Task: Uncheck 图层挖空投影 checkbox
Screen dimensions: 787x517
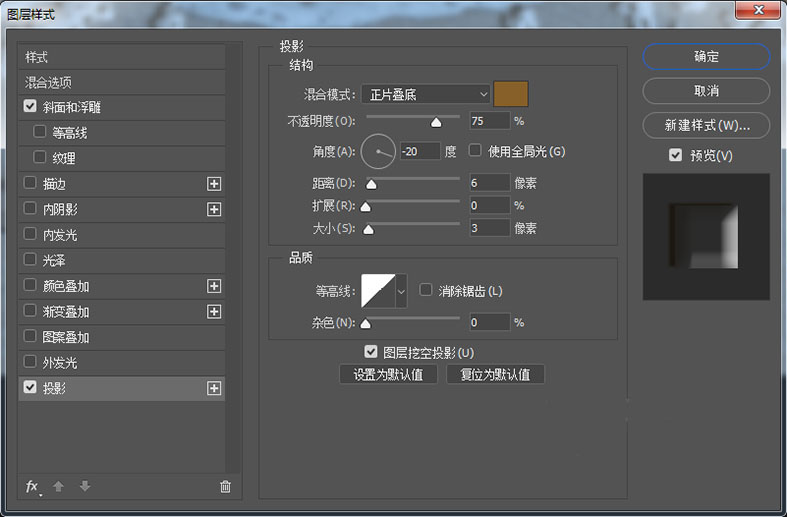Action: tap(371, 351)
